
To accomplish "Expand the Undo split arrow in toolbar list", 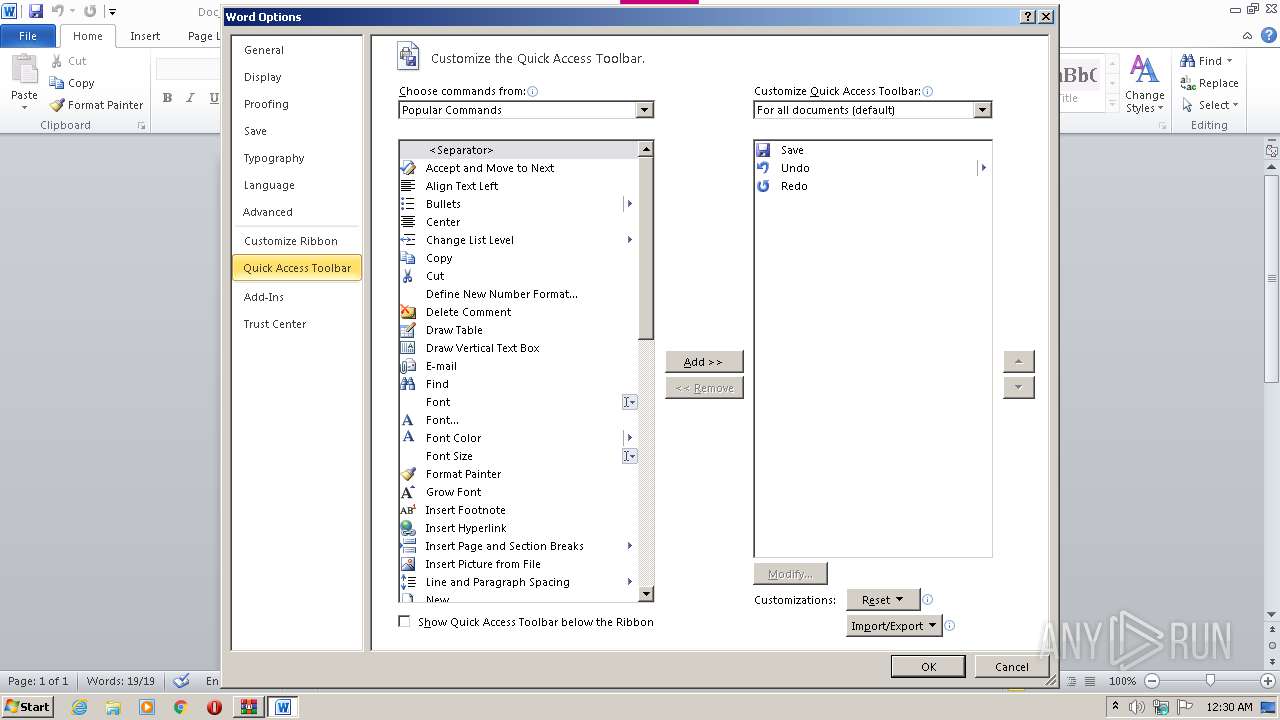I will [x=983, y=168].
